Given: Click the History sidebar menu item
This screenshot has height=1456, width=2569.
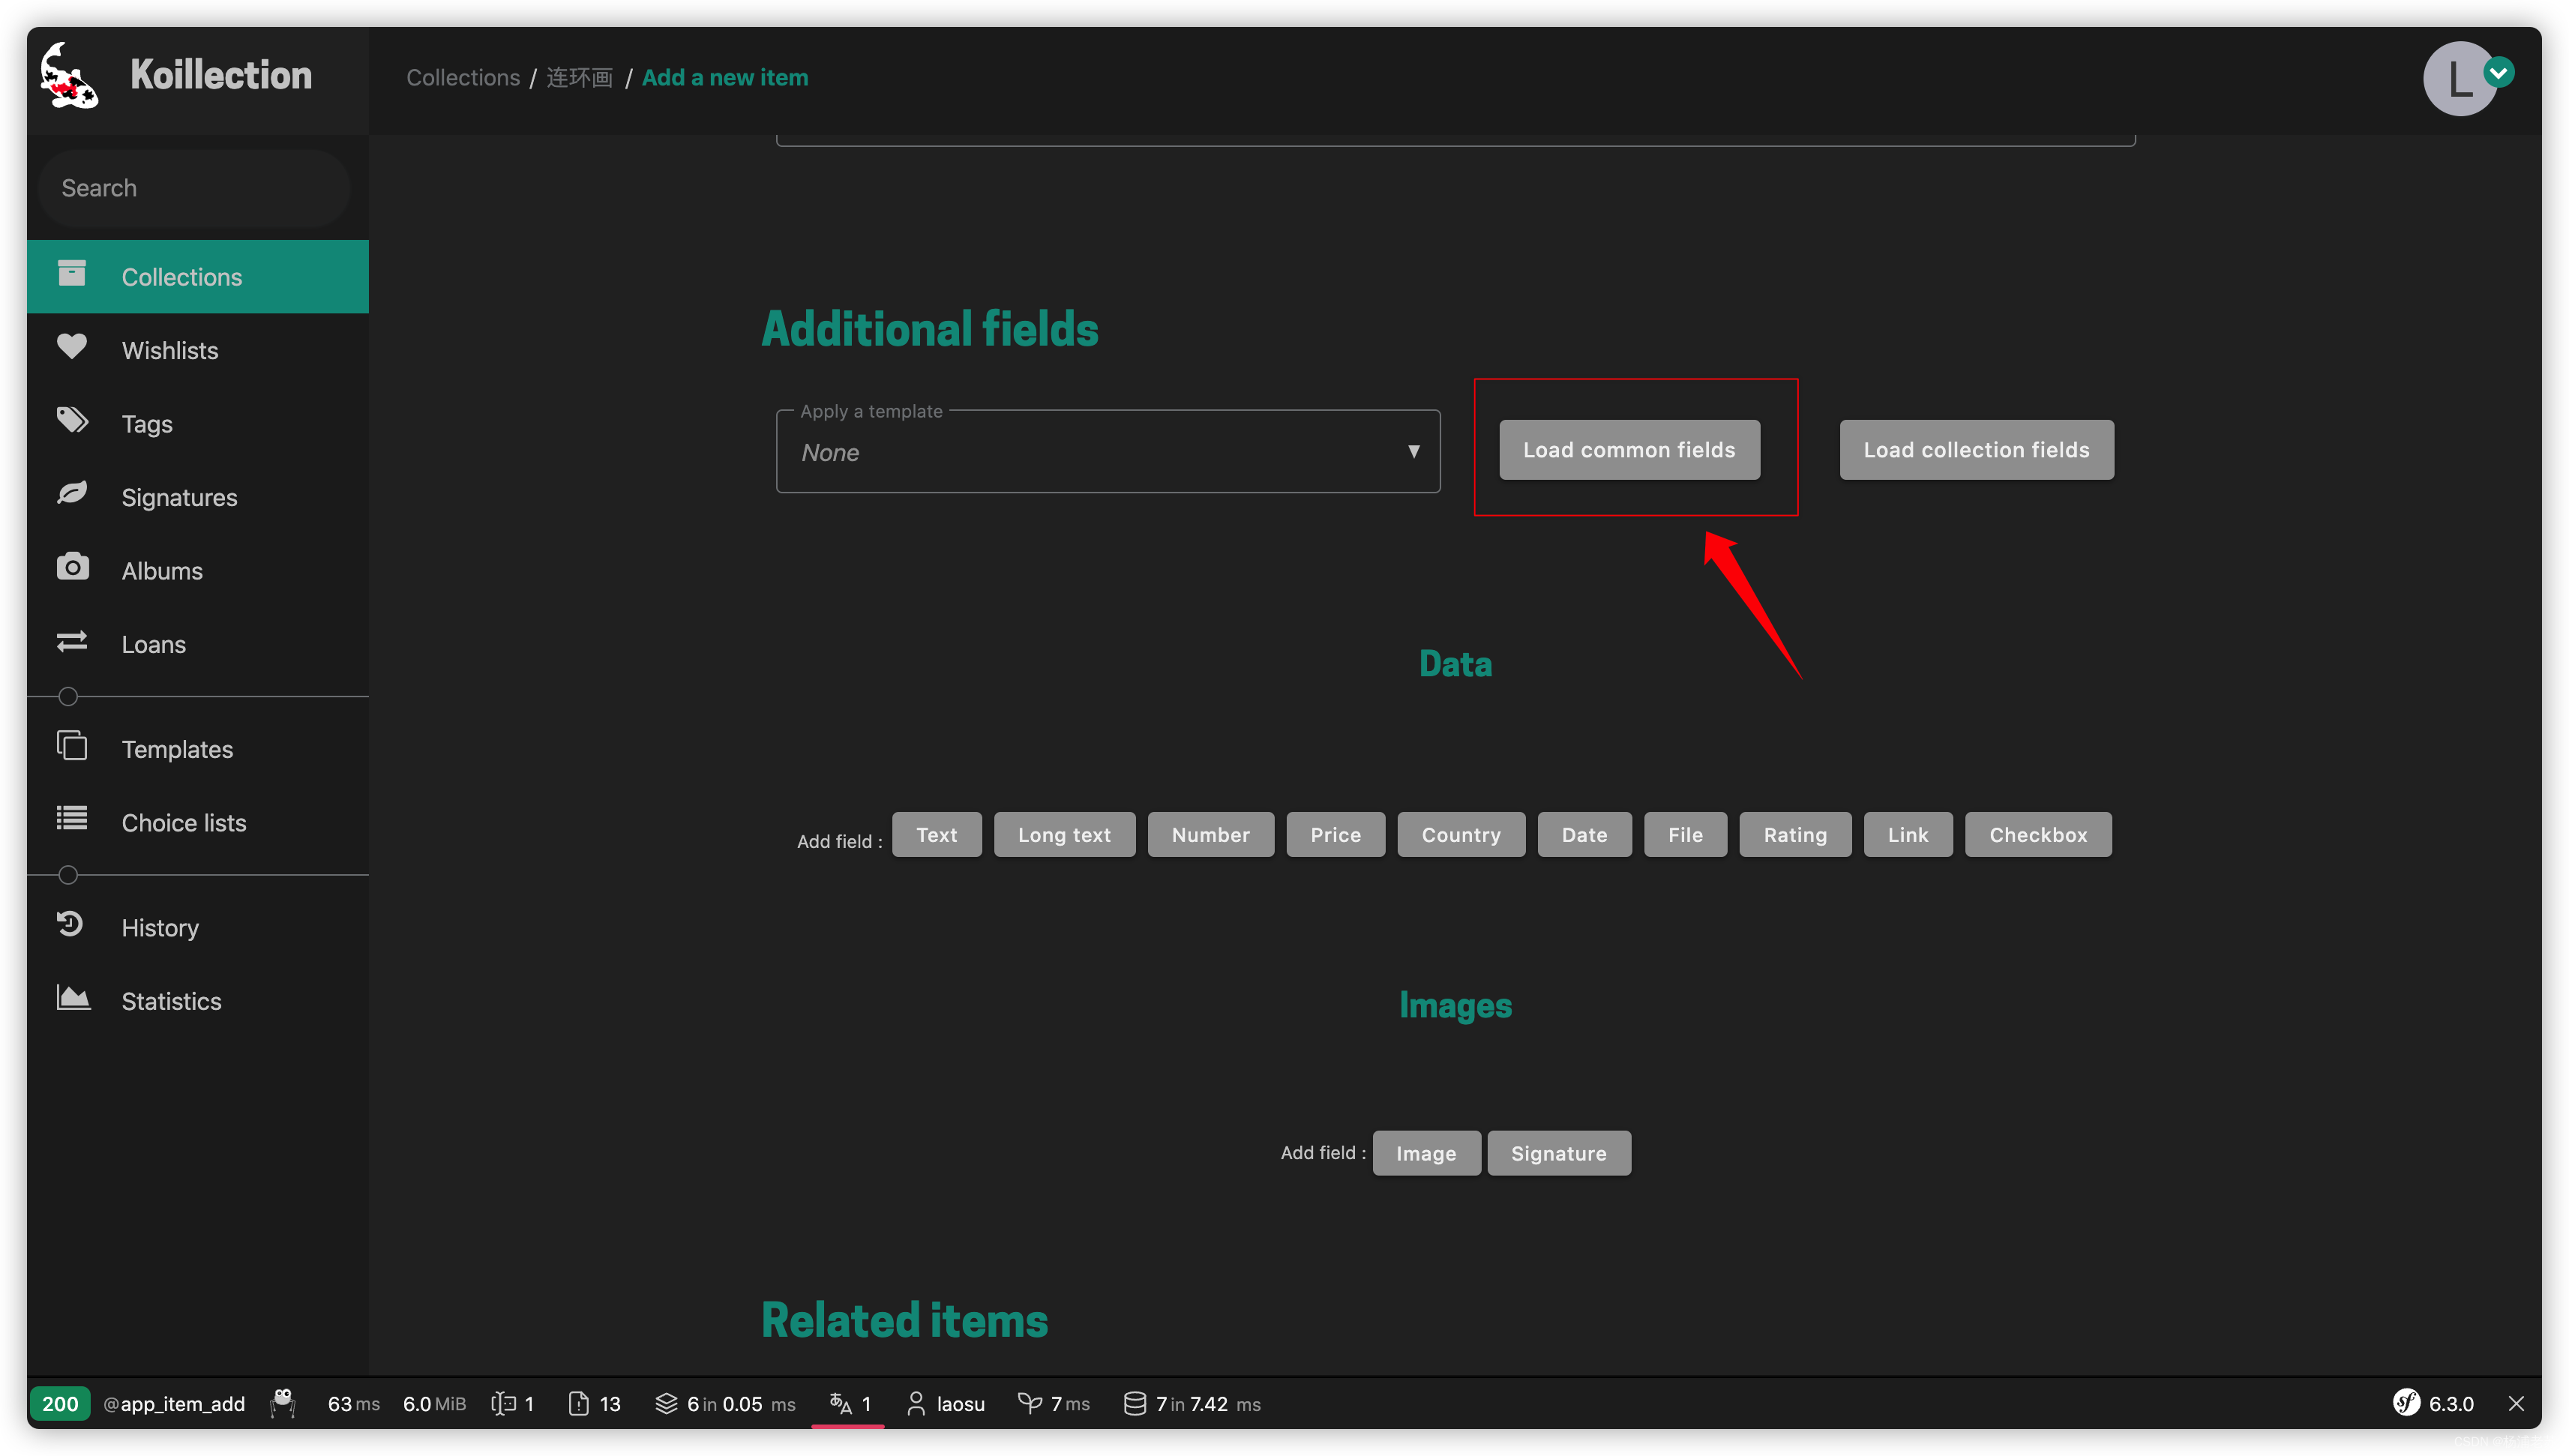Looking at the screenshot, I should [x=160, y=927].
